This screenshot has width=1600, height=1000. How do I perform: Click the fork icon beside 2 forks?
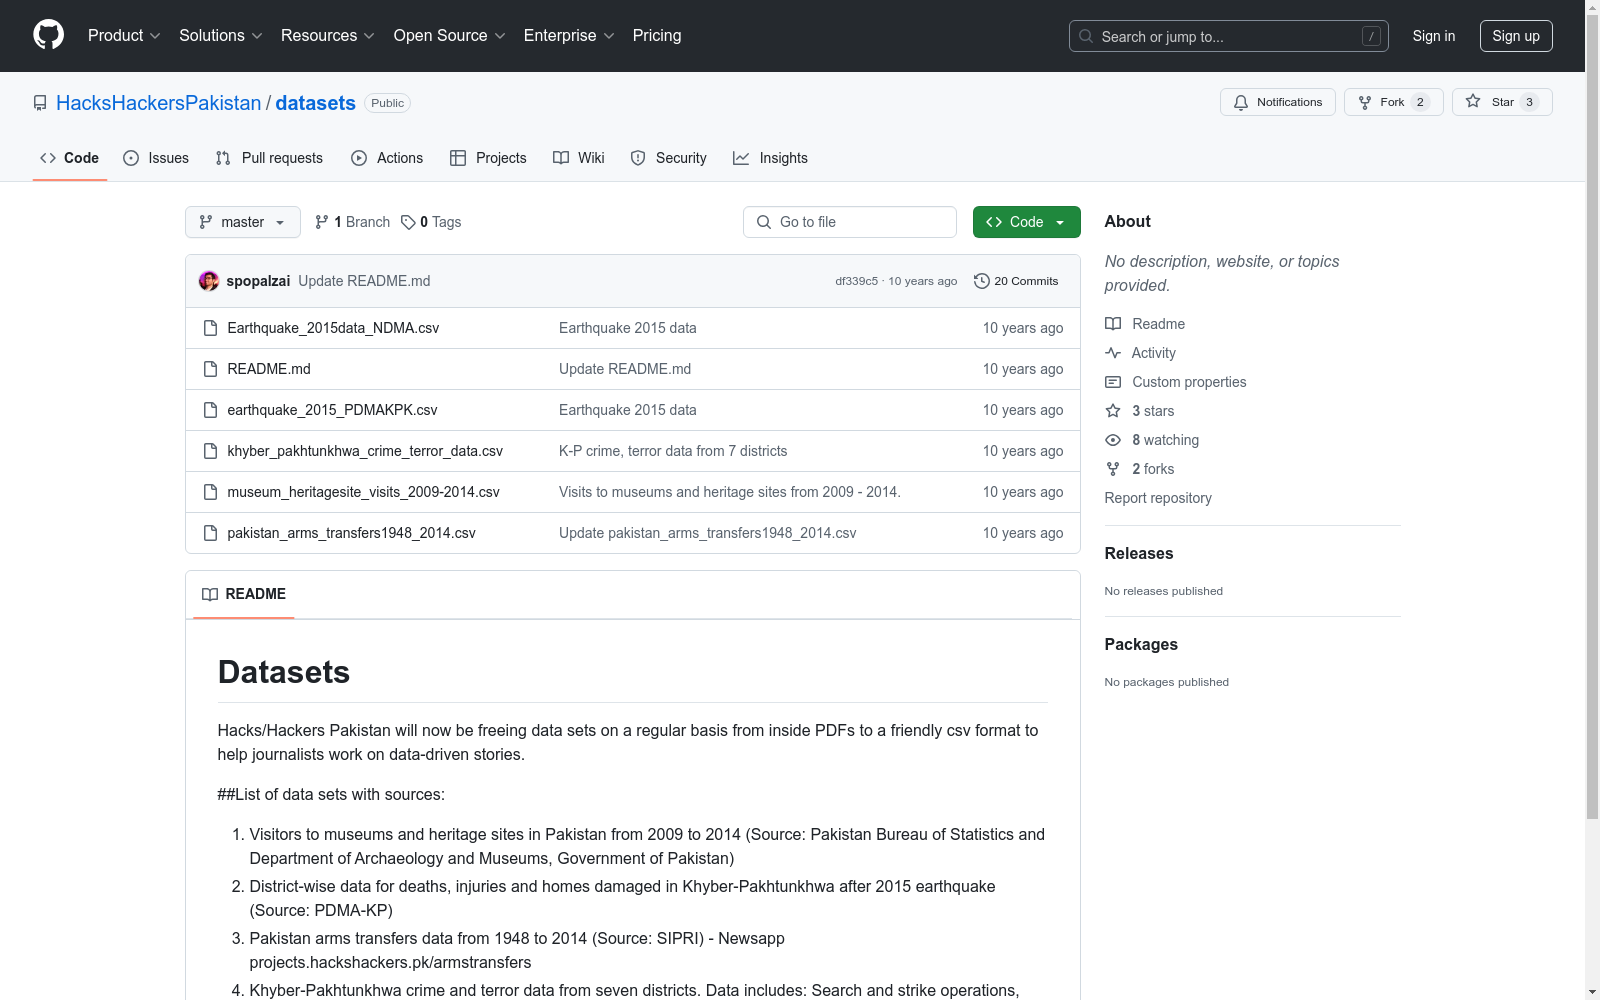(1113, 469)
